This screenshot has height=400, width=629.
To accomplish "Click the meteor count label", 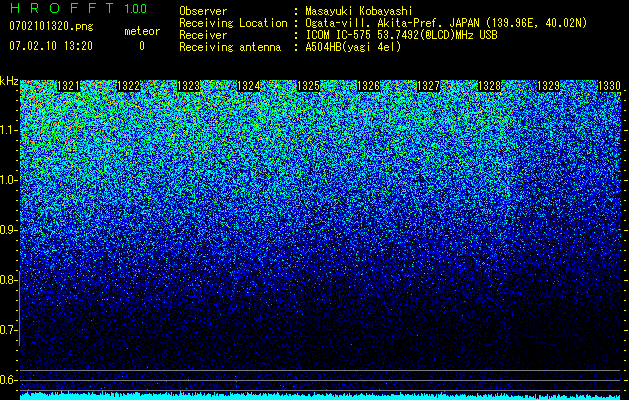I will [x=142, y=31].
